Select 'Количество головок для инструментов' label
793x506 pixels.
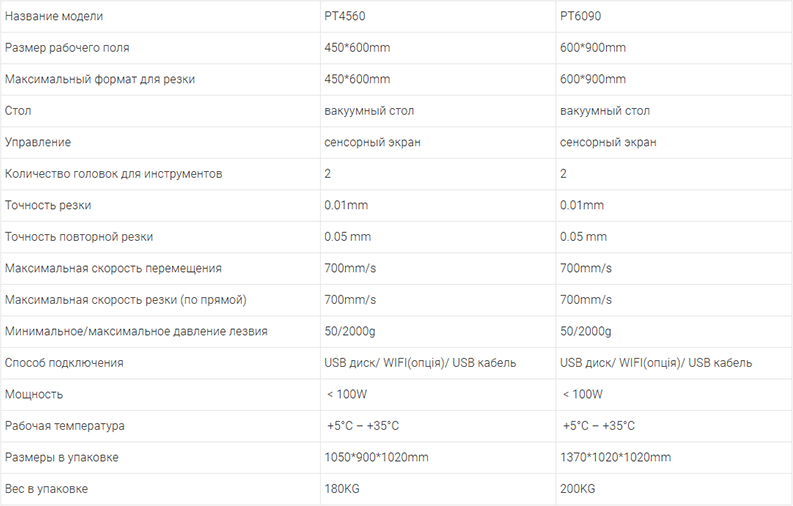113,174
